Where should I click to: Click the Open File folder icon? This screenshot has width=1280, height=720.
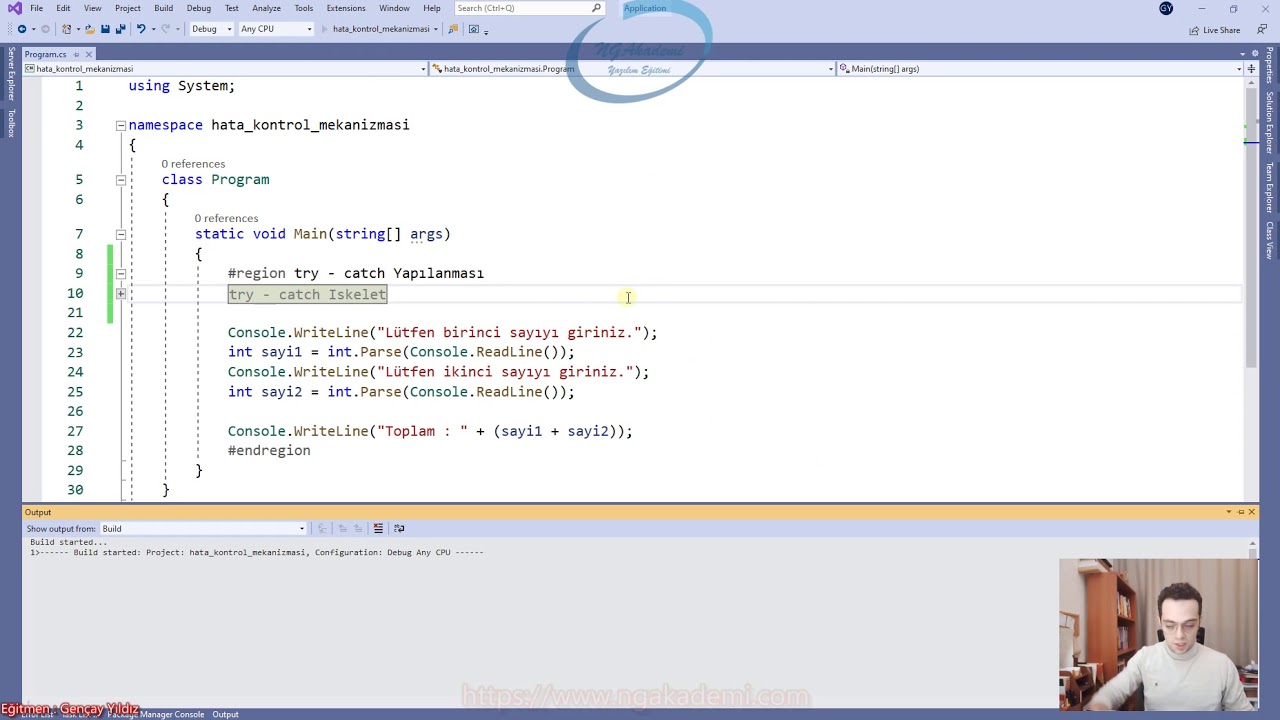click(x=90, y=29)
